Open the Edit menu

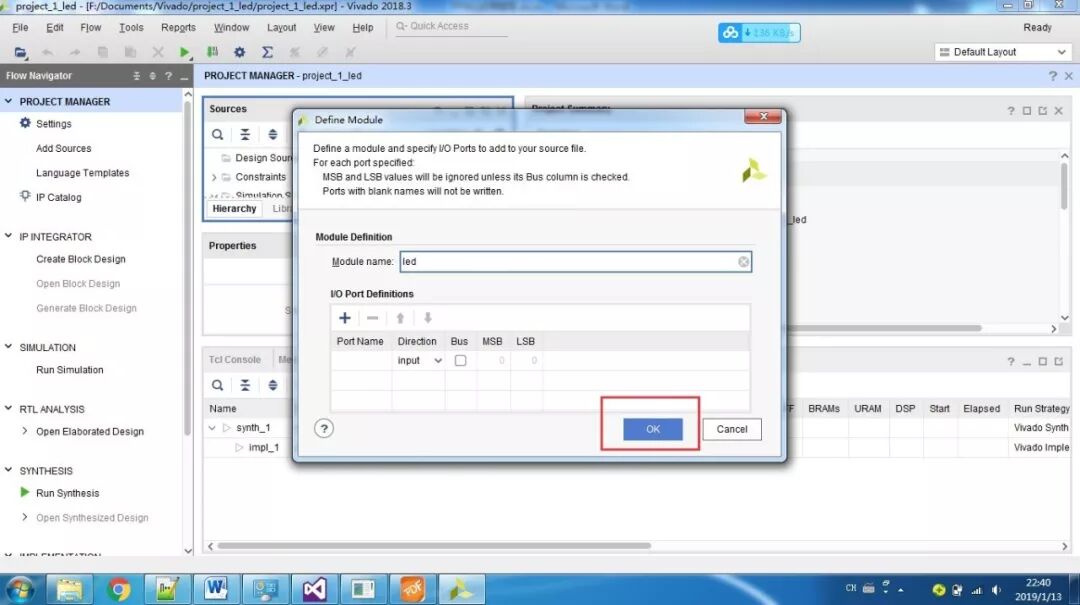54,28
